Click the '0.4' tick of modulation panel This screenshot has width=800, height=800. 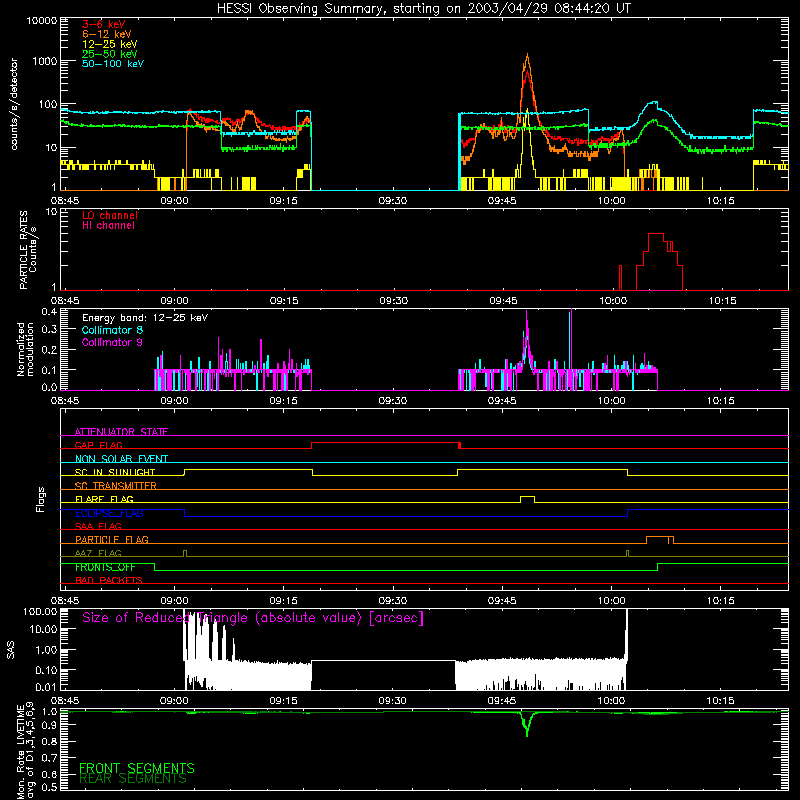coord(49,312)
